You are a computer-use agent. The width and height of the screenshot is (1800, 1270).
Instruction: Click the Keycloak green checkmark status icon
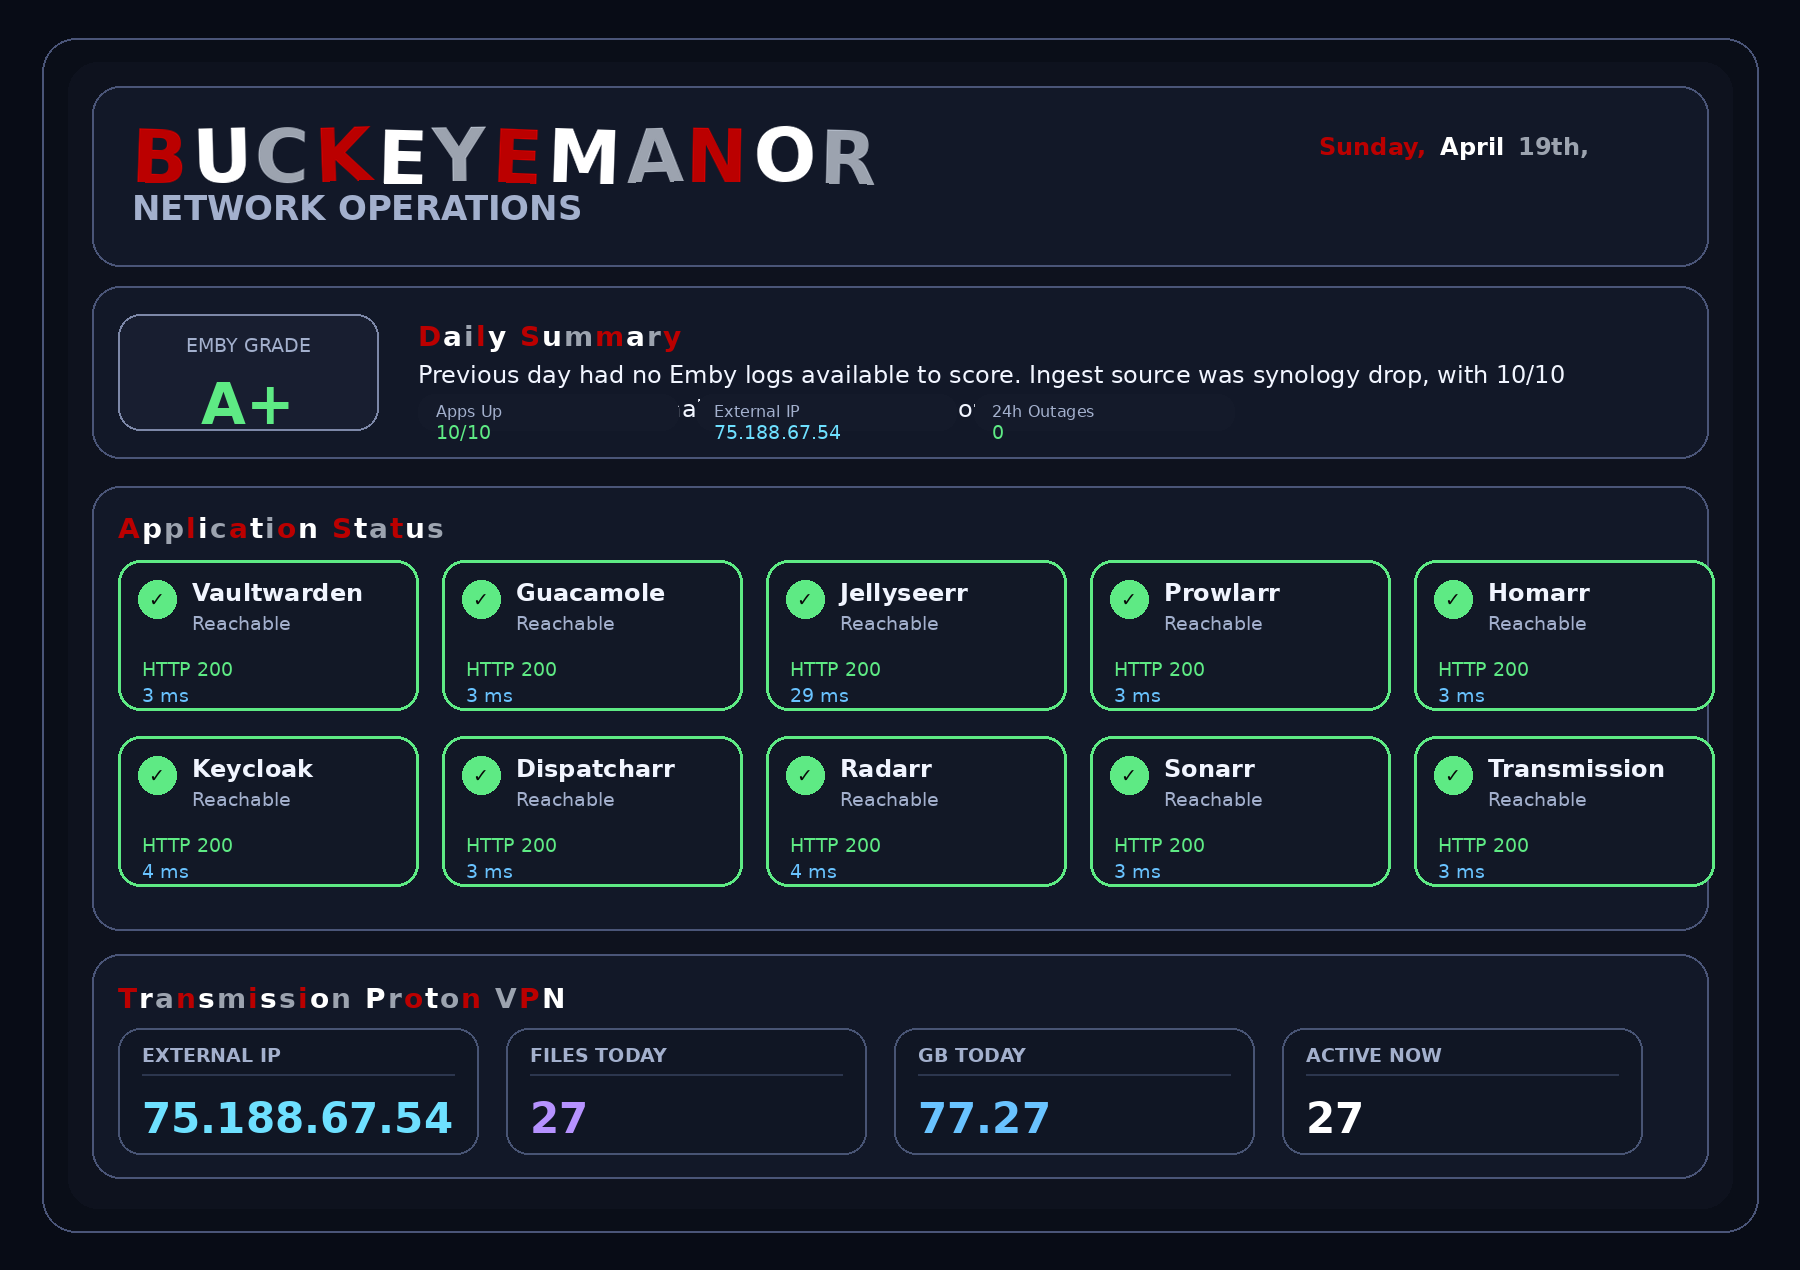click(157, 776)
